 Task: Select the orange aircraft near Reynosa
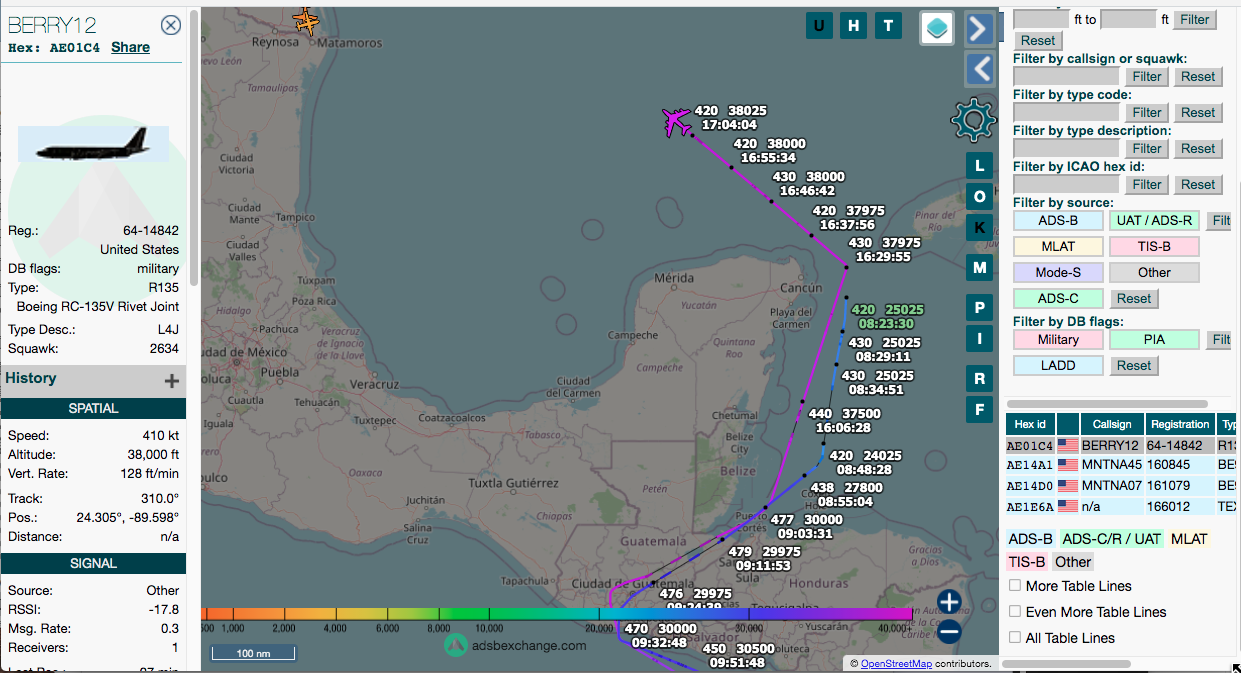pyautogui.click(x=307, y=20)
